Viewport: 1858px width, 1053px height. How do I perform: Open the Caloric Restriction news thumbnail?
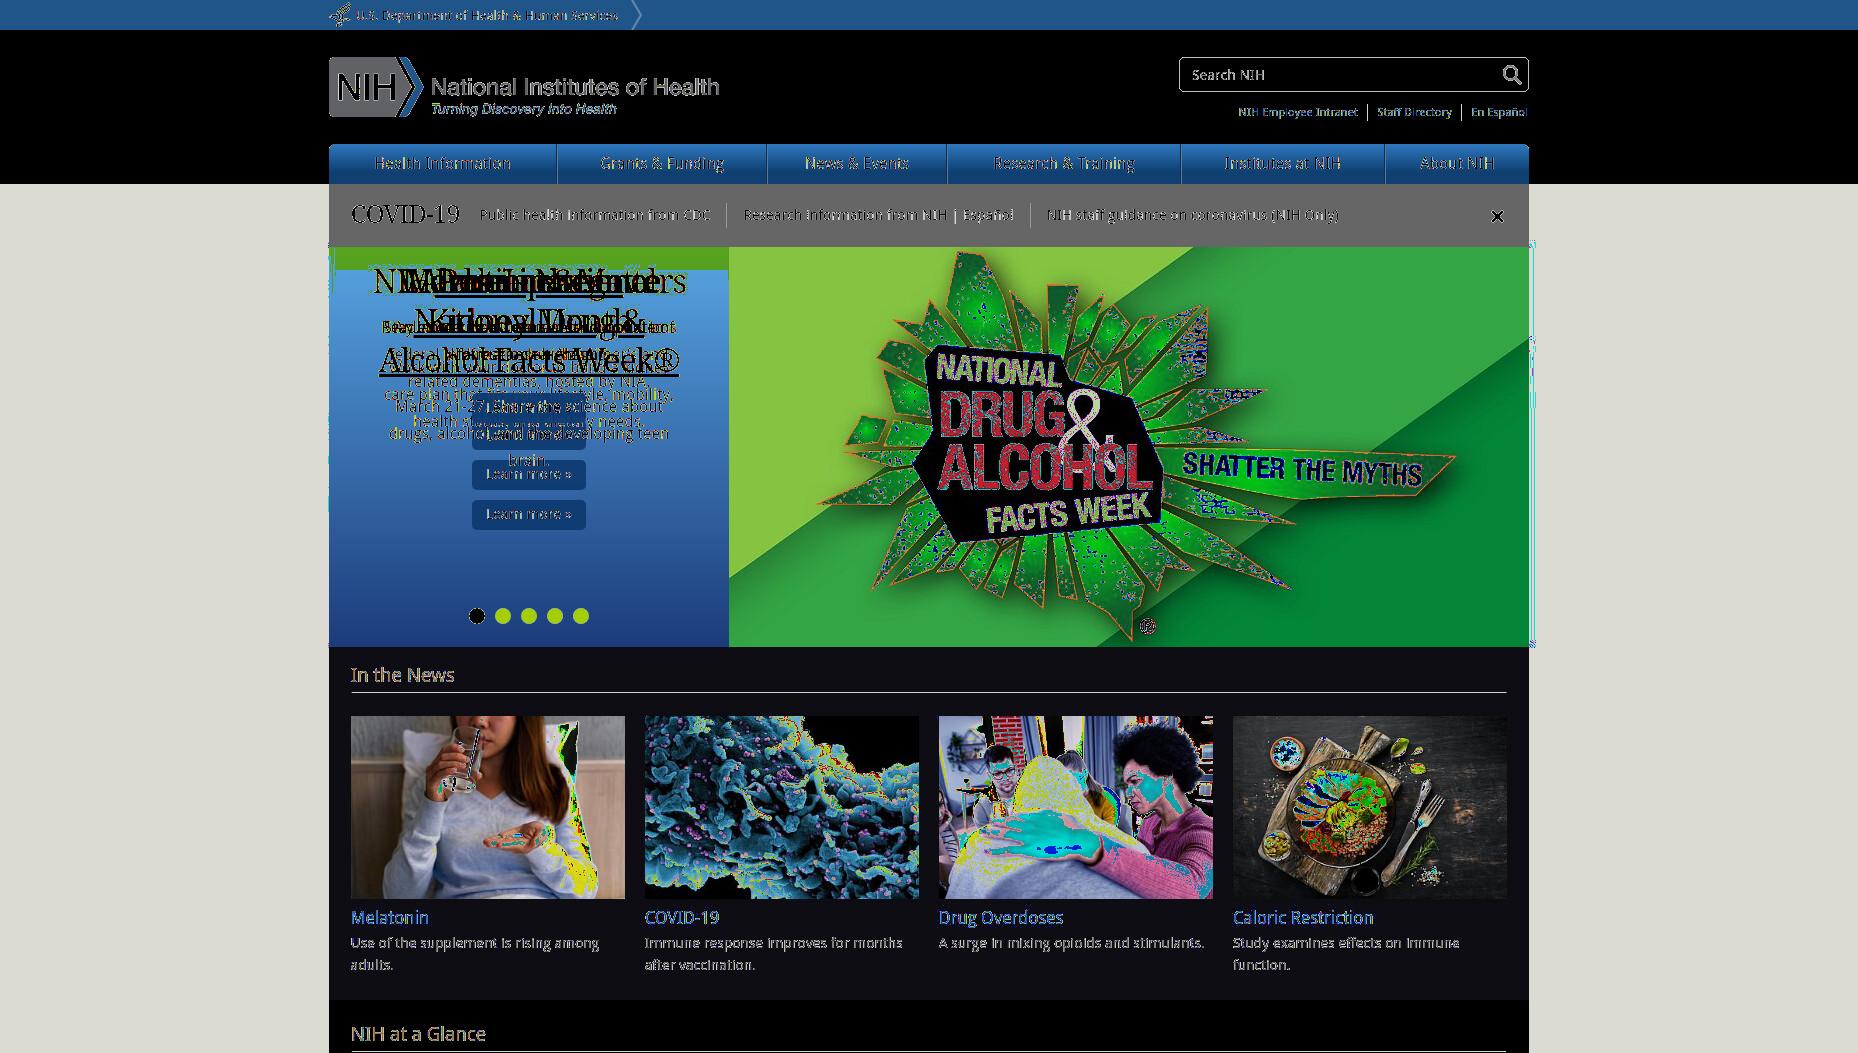pos(1370,807)
